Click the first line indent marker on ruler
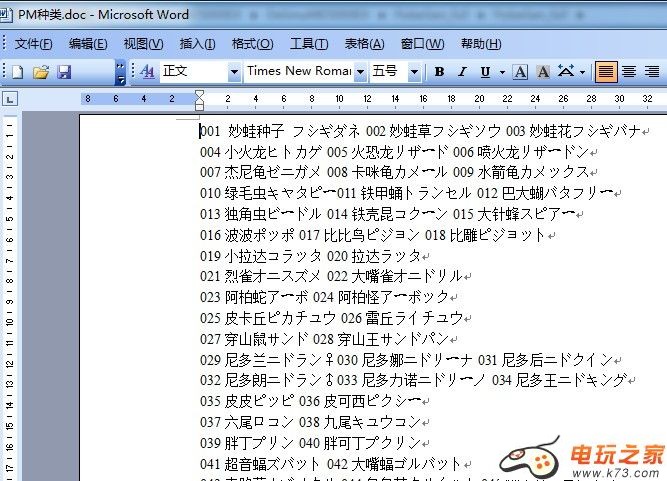667x481 pixels. click(199, 94)
